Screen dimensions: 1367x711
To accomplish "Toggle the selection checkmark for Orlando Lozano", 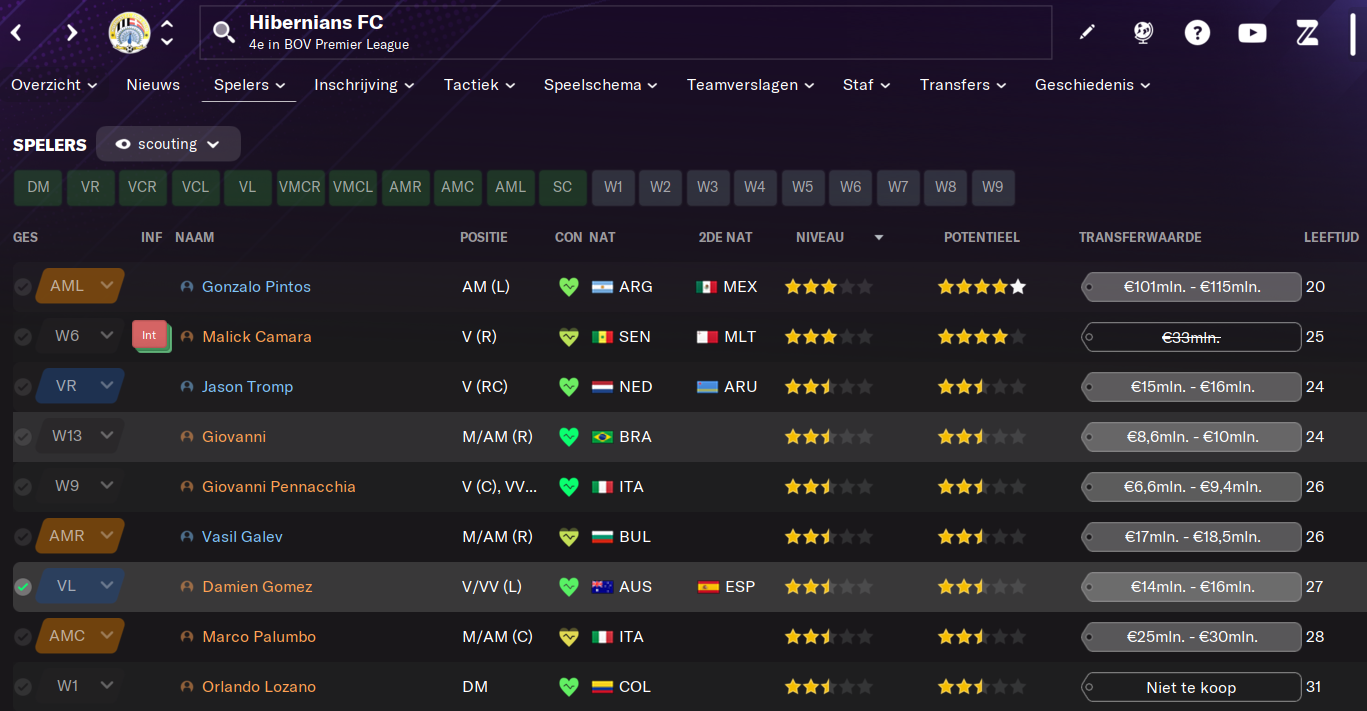I will [x=23, y=687].
